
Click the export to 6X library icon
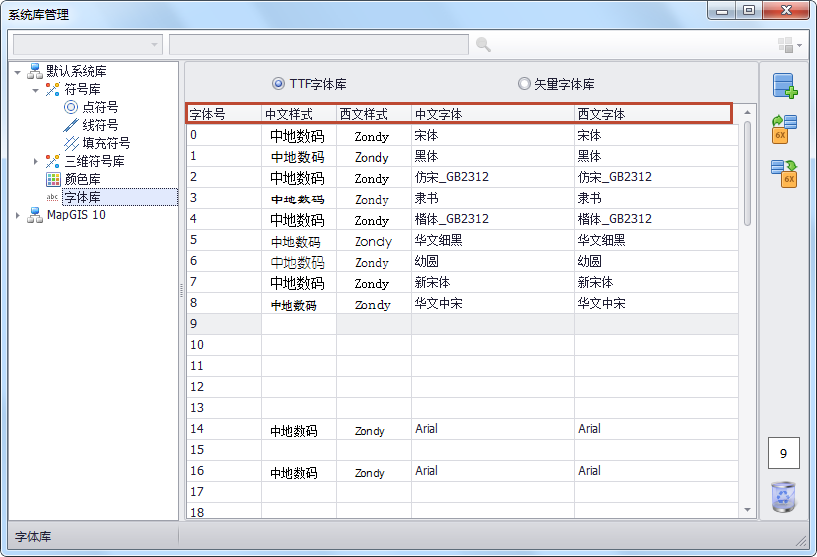784,173
